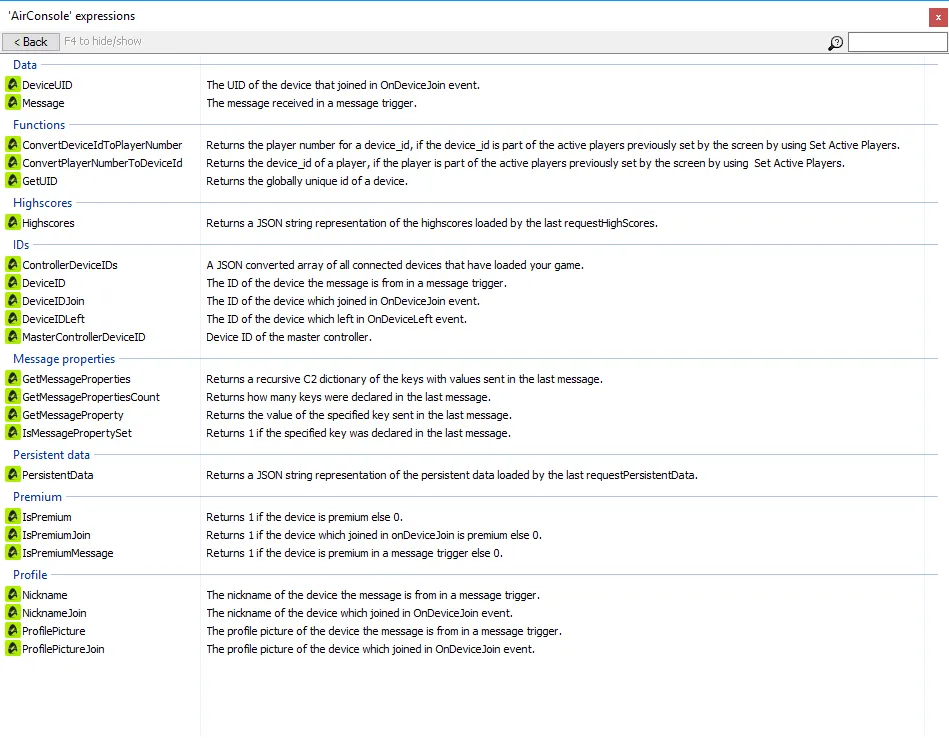This screenshot has height=738, width=949.
Task: Click the Profile category header
Action: coord(30,575)
